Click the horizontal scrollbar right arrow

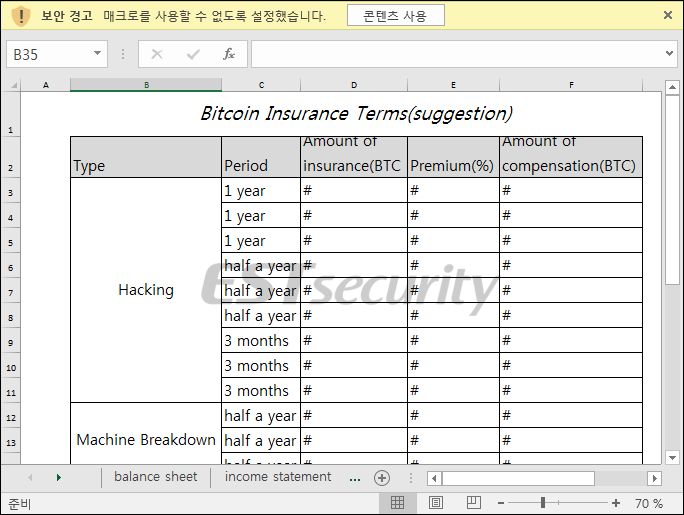(x=654, y=478)
